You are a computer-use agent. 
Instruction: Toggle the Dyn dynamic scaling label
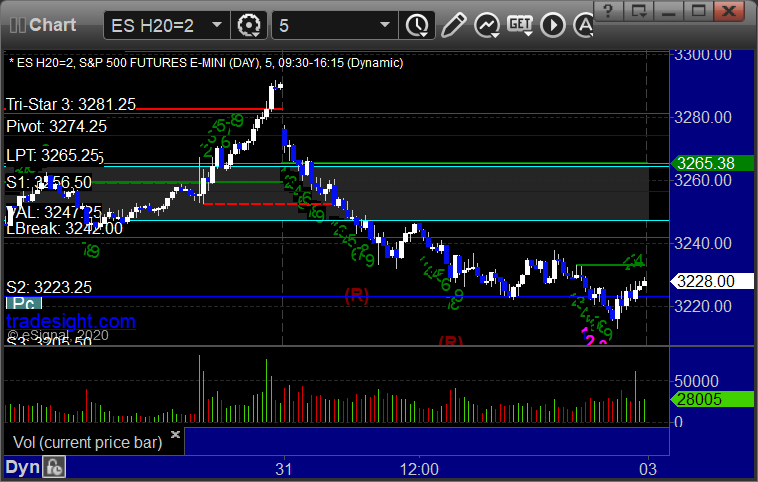(x=22, y=467)
